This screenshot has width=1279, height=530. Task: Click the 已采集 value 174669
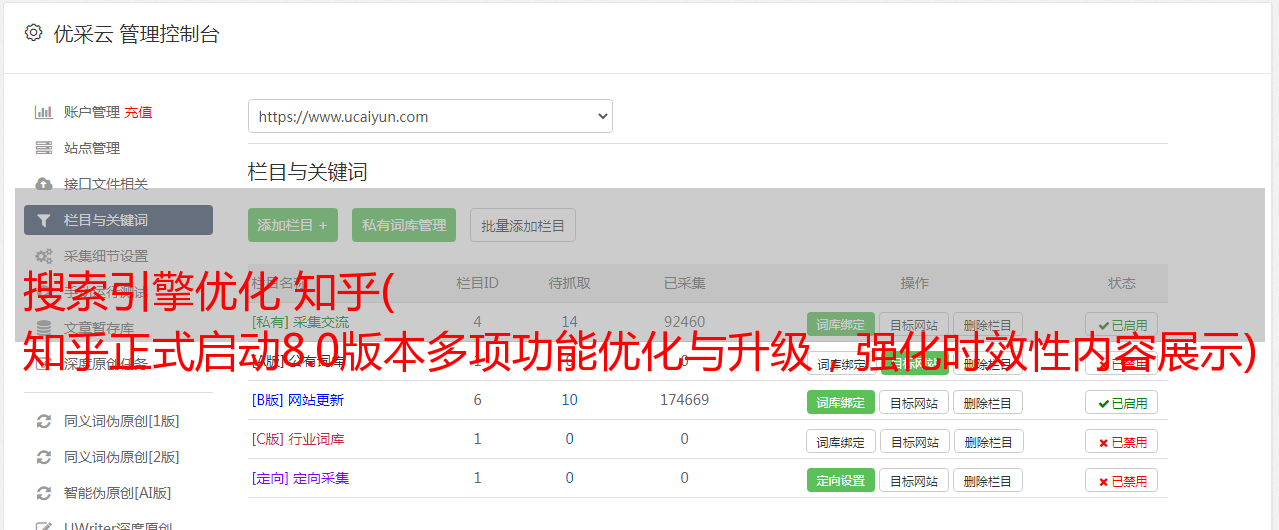tap(684, 400)
